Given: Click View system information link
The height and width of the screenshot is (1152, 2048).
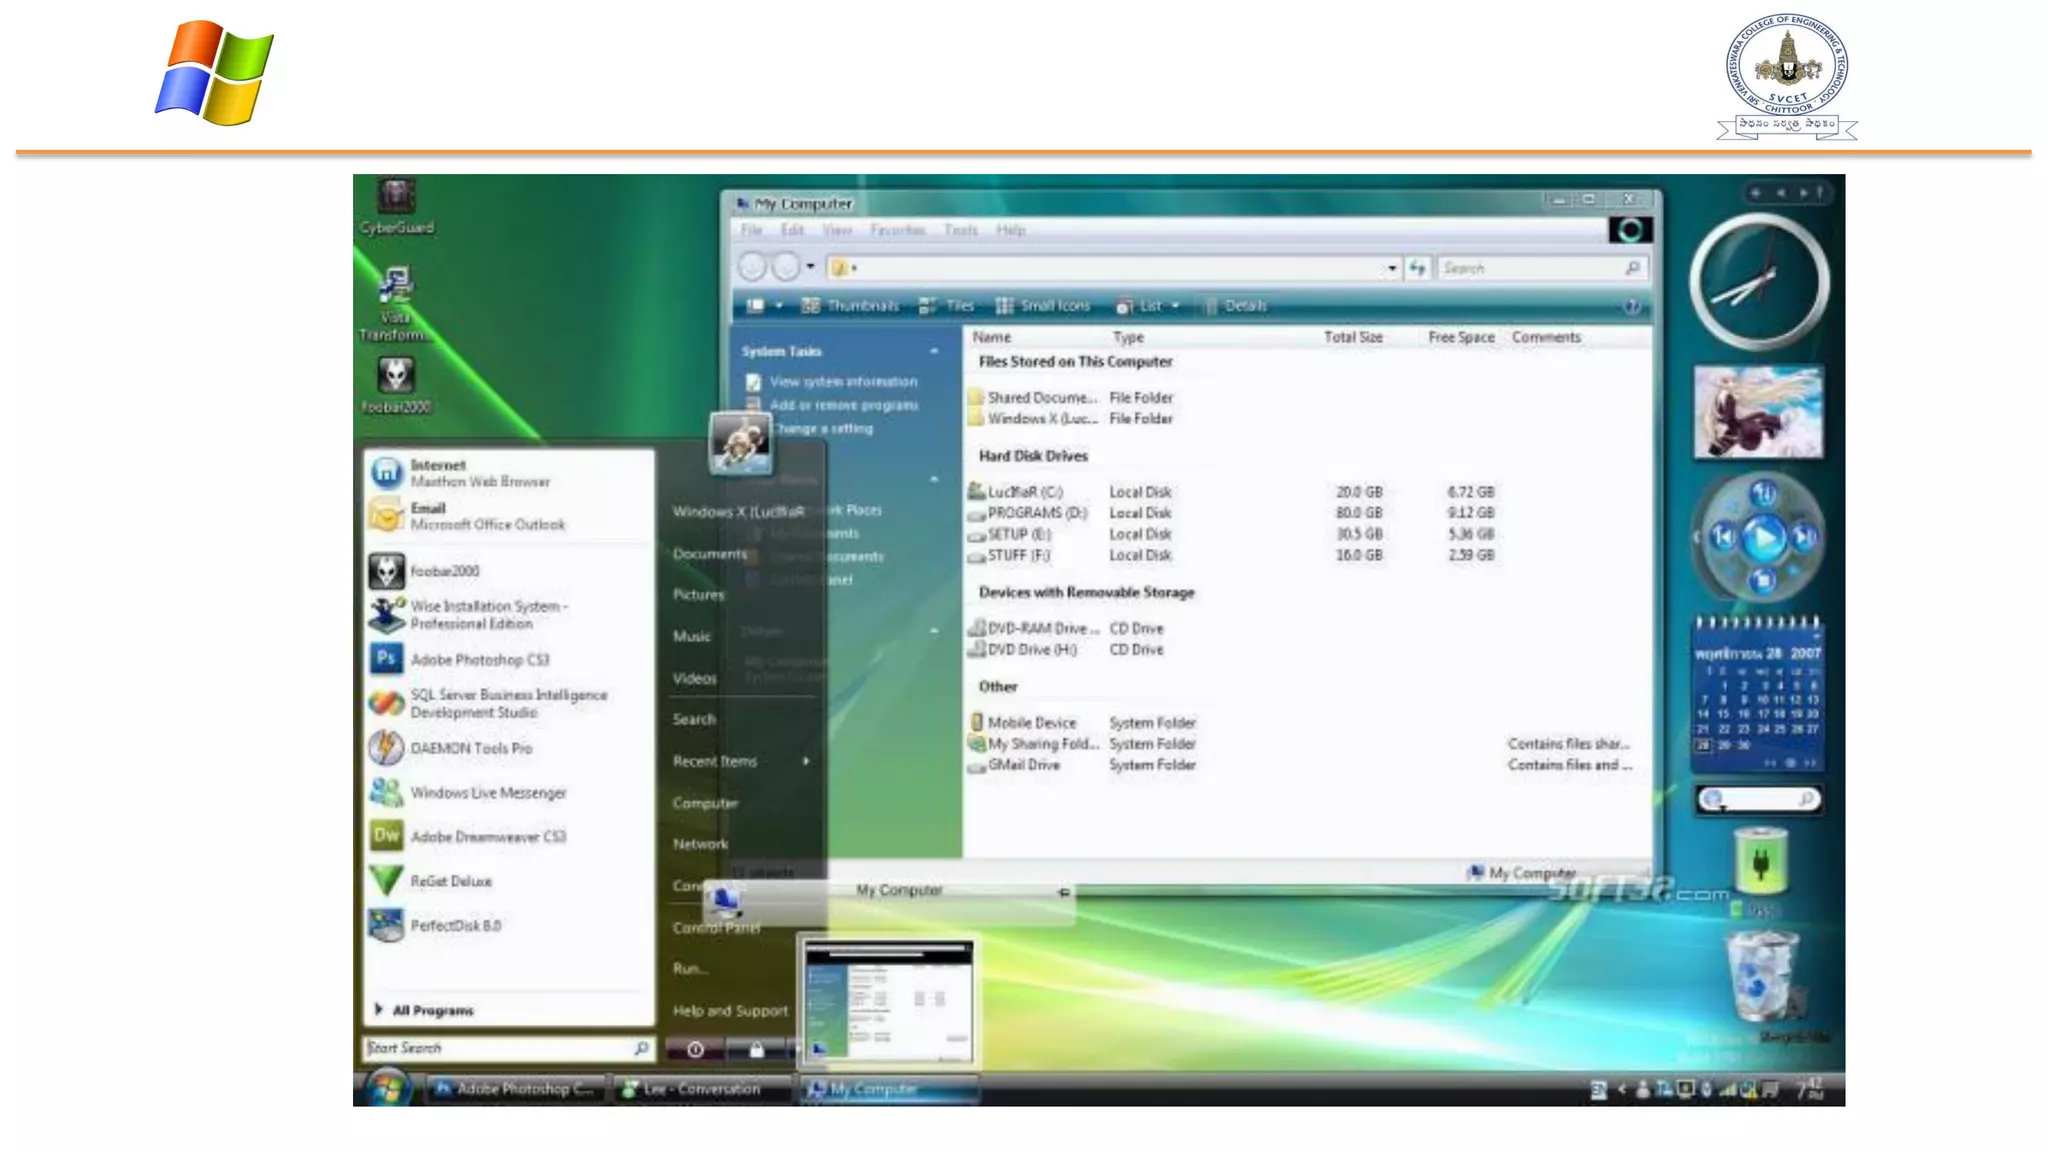Looking at the screenshot, I should click(x=842, y=382).
